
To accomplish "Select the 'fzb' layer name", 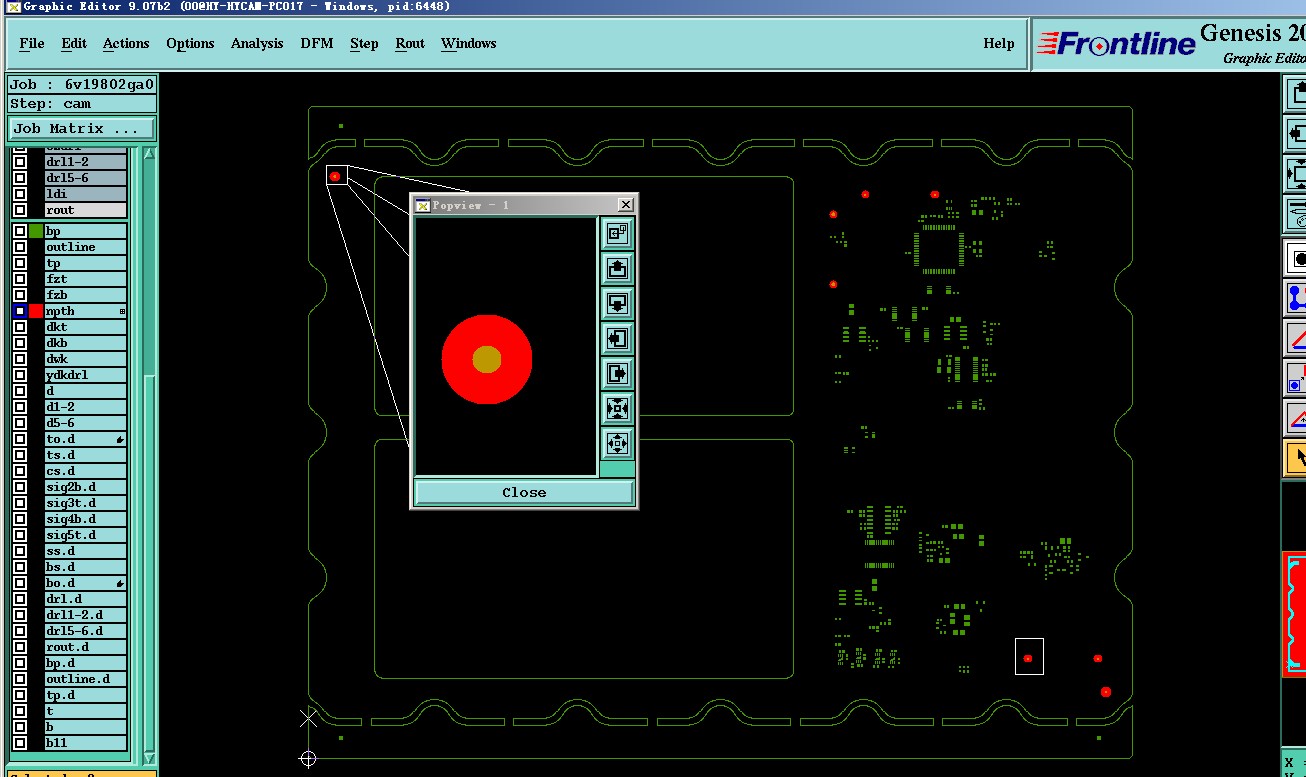I will point(86,295).
